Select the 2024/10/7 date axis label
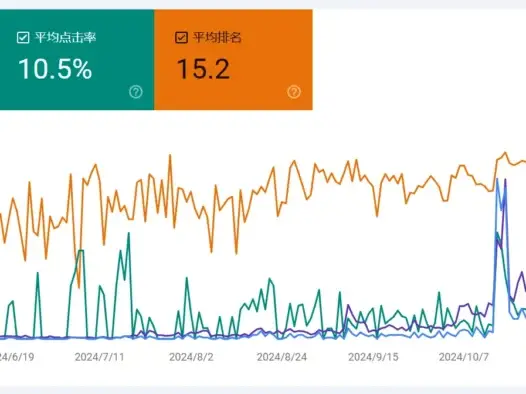 click(464, 357)
